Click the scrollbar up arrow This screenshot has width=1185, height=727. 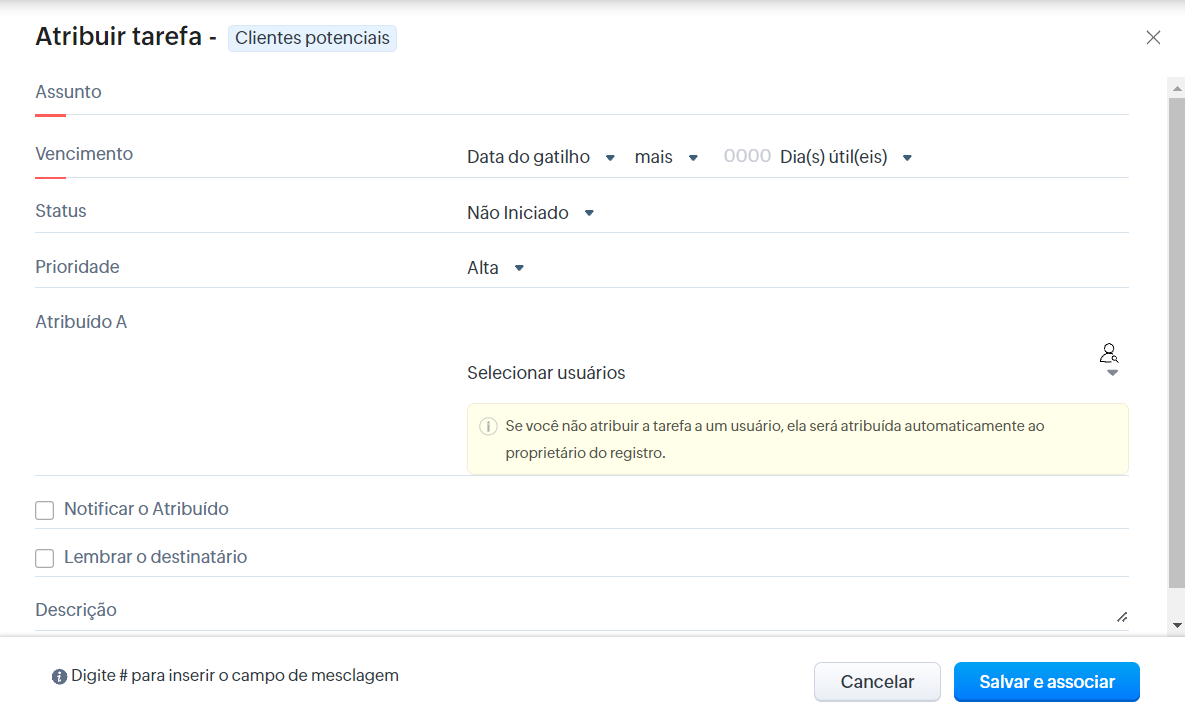1177,88
